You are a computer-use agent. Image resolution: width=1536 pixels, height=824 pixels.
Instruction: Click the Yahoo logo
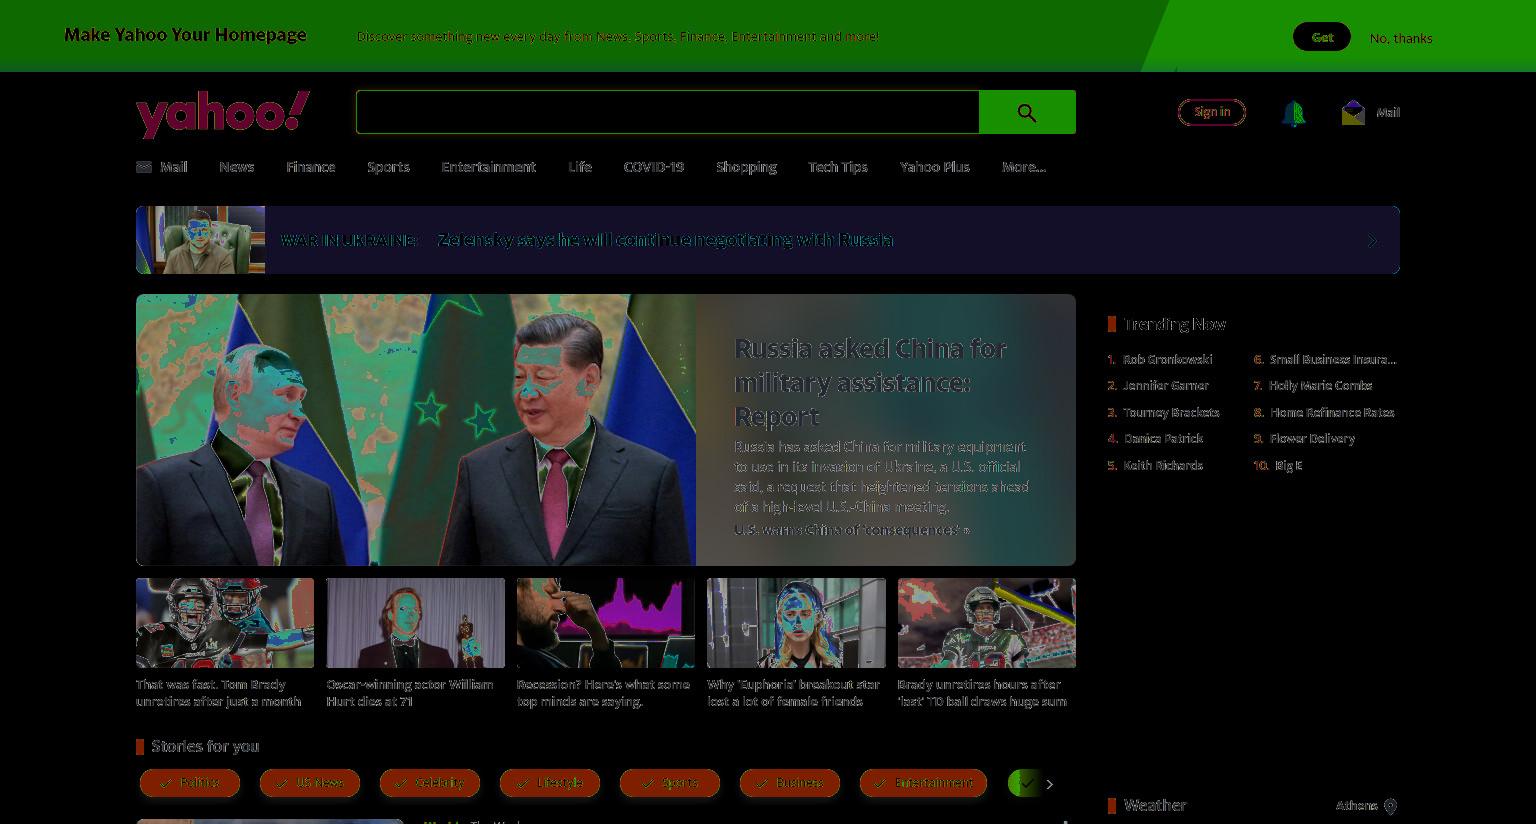(x=223, y=114)
